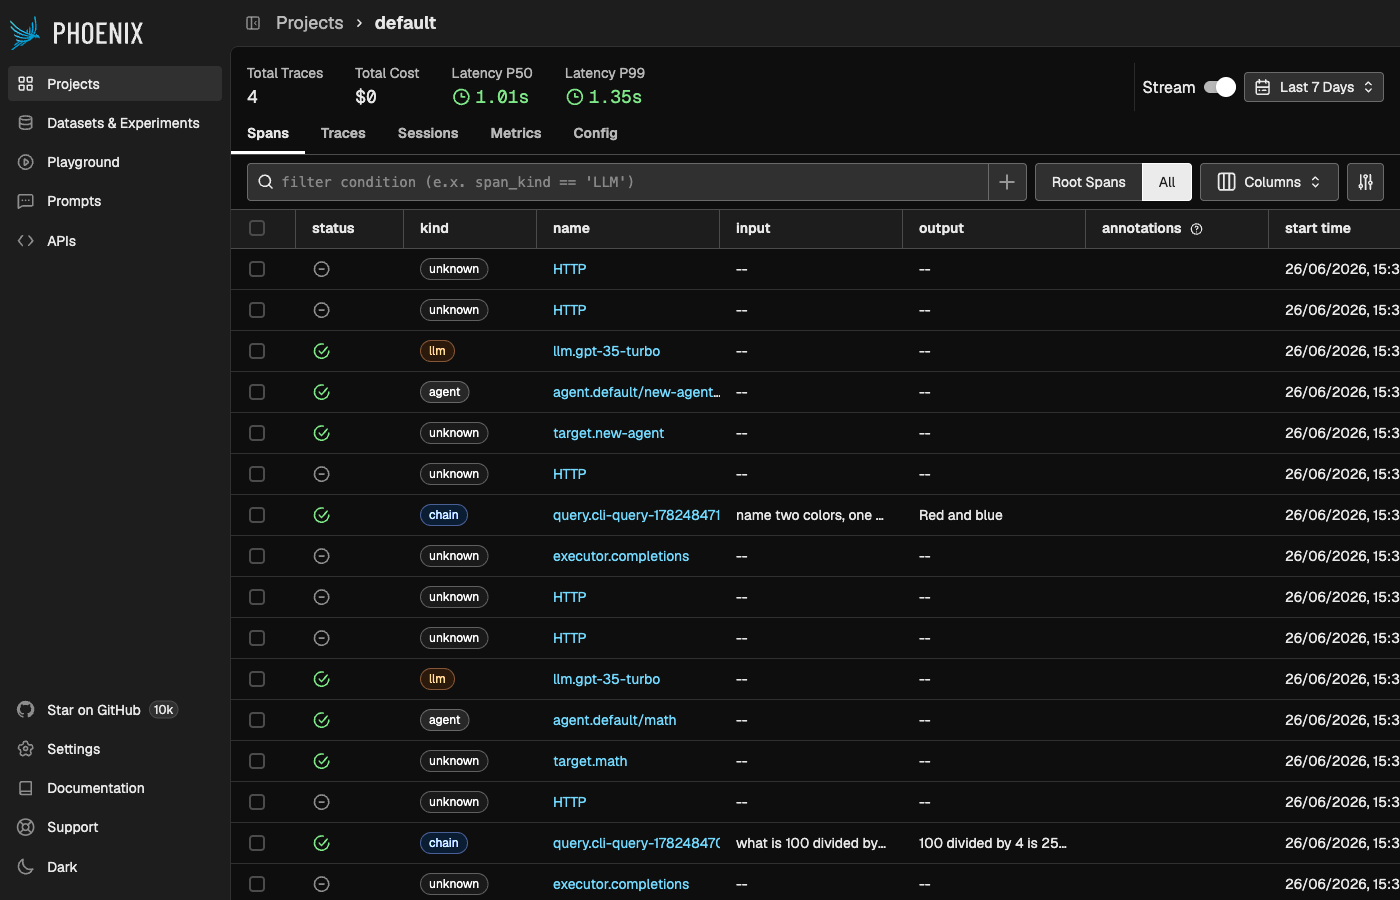
Task: Open the Columns dropdown
Action: (1269, 182)
